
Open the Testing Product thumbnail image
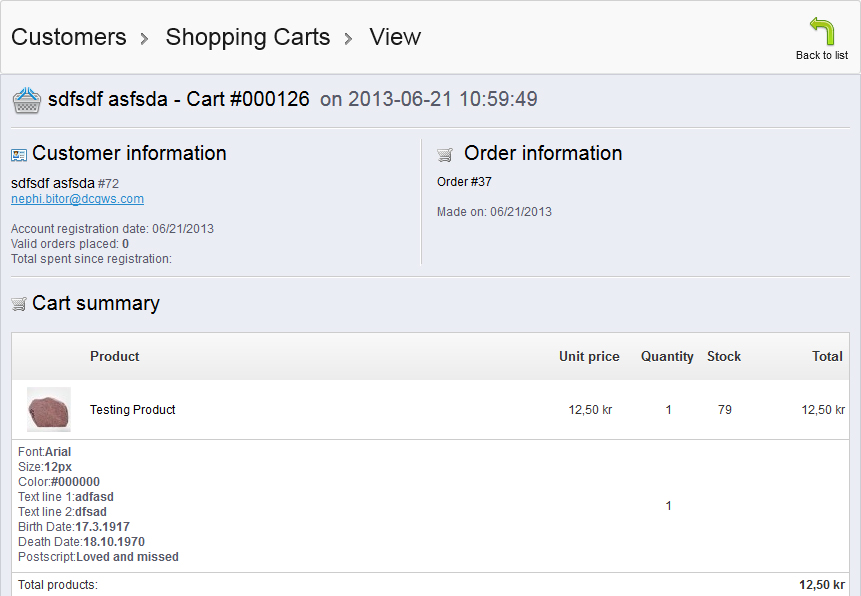[x=48, y=409]
